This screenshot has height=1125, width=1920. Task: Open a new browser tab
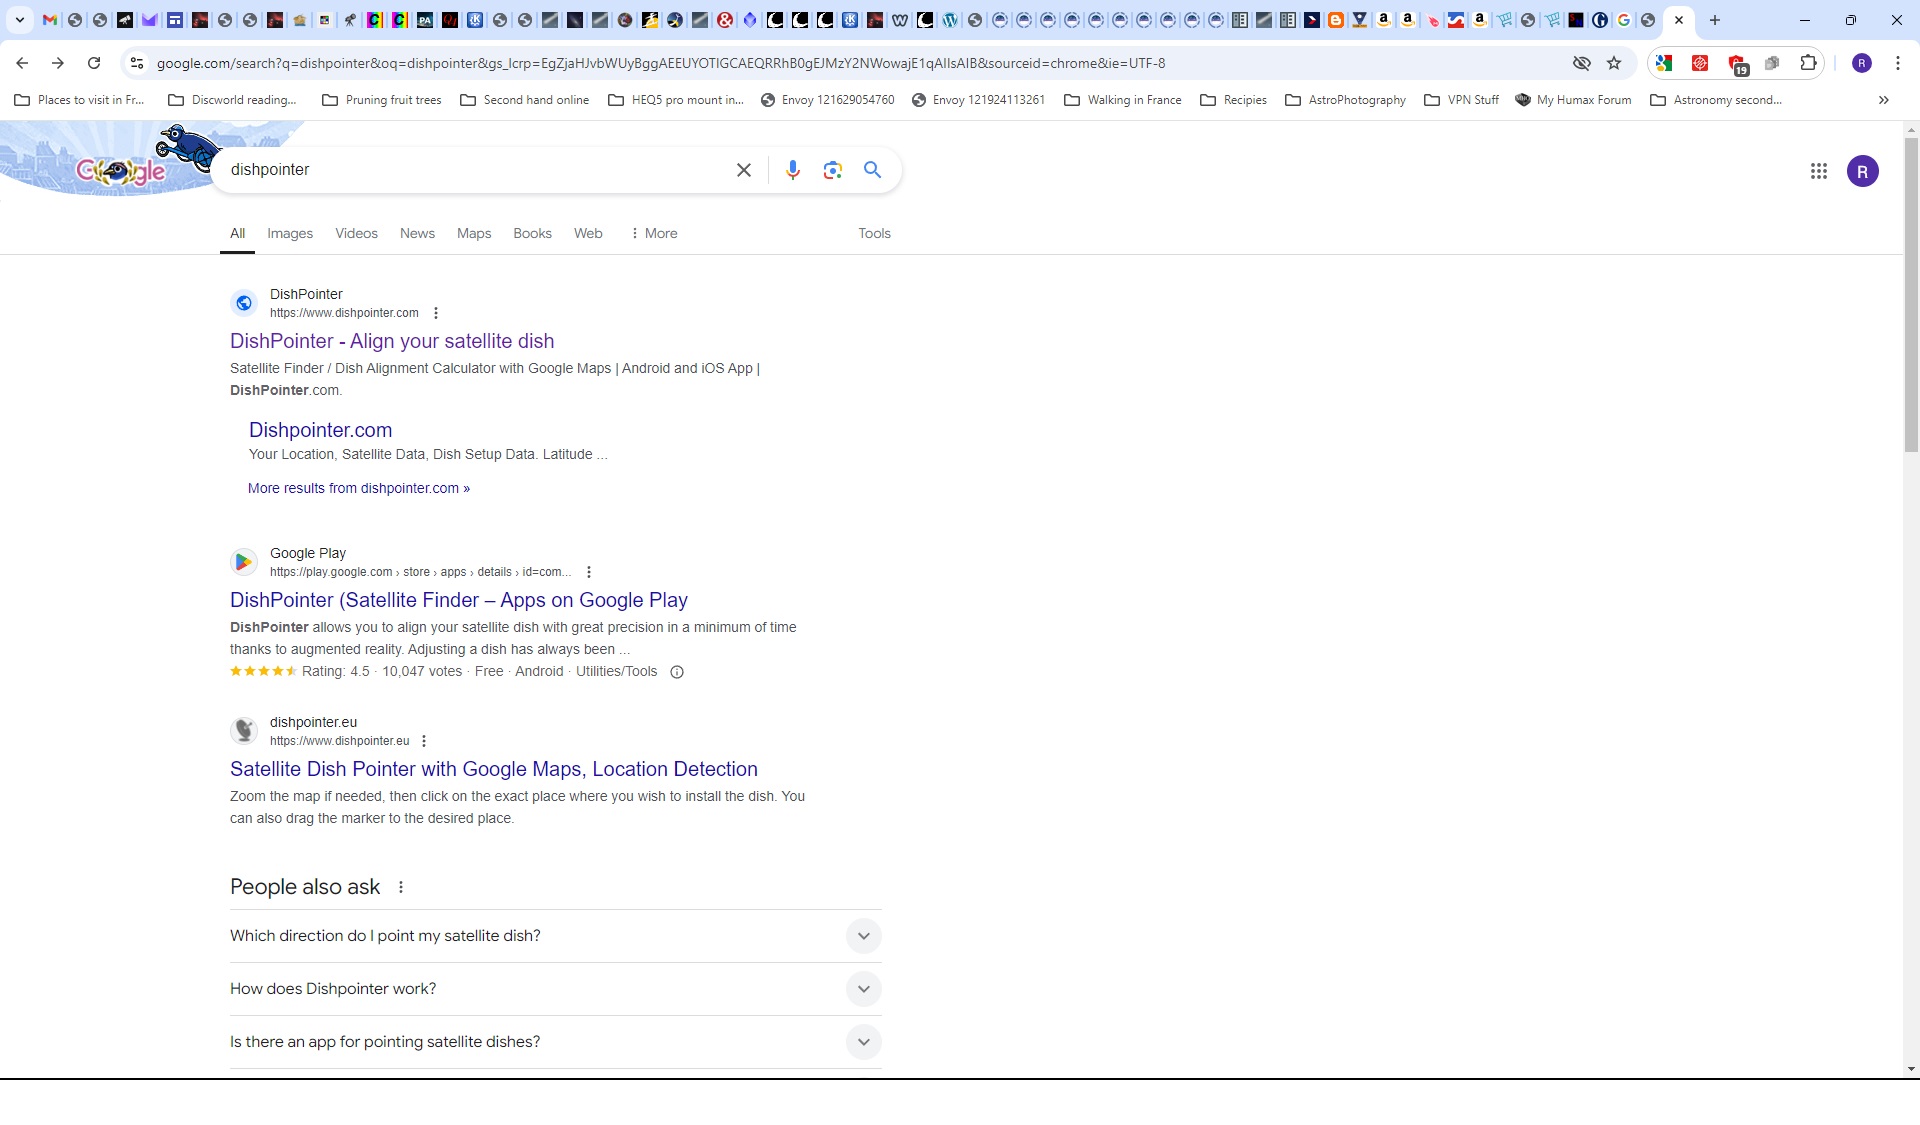point(1715,20)
